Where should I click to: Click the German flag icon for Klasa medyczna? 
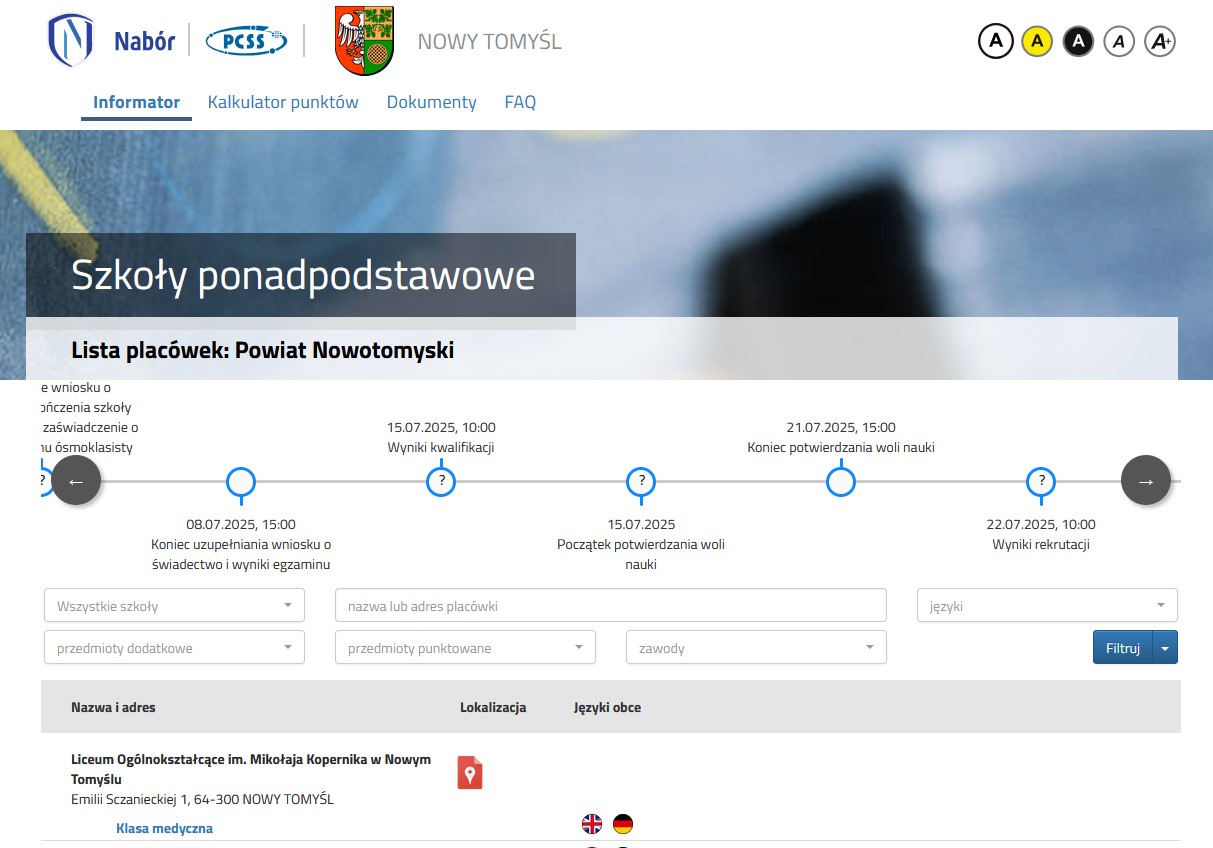(623, 824)
